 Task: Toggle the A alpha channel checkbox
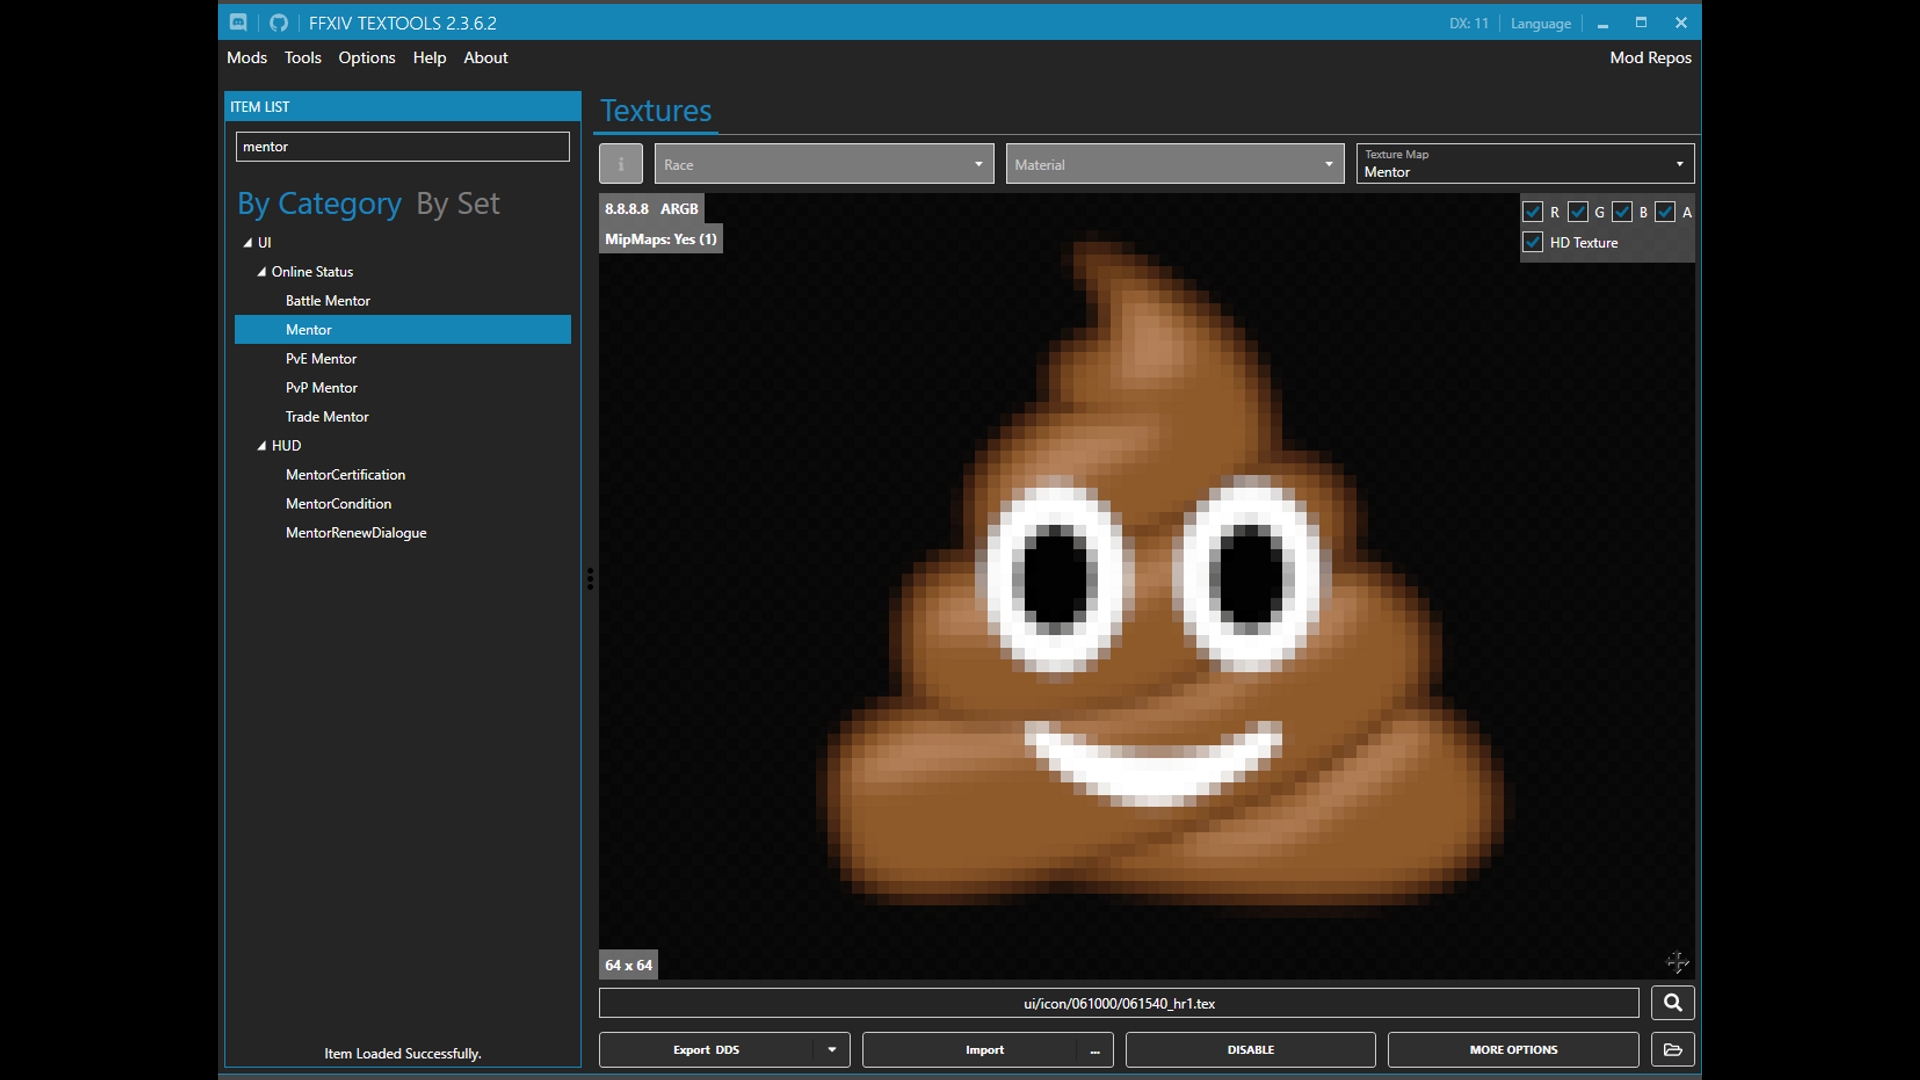(x=1665, y=212)
